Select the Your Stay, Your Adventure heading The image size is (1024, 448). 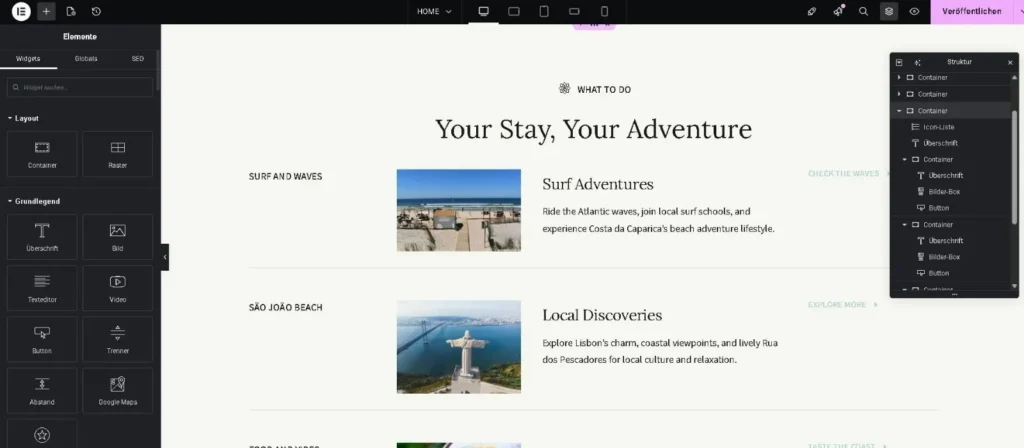[594, 129]
